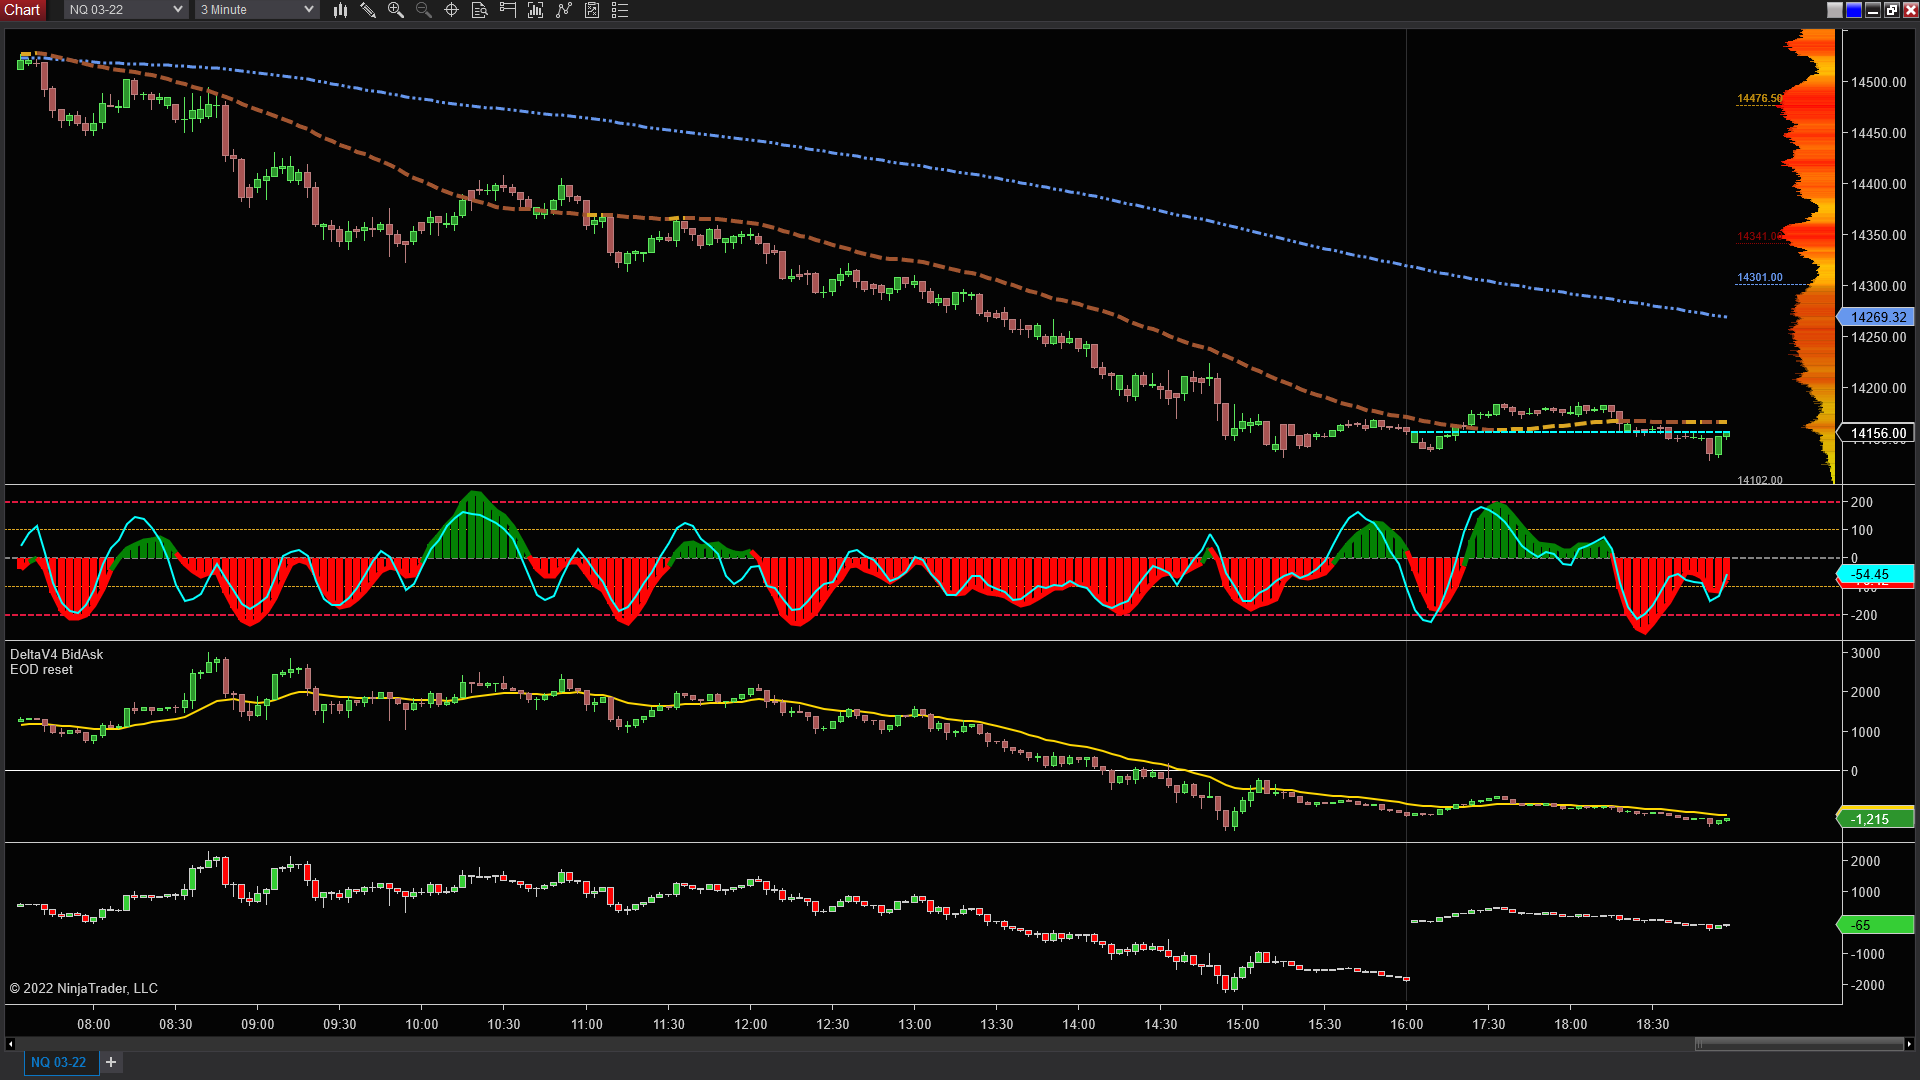Select the drawing tools pencil icon
This screenshot has width=1920, height=1080.
pyautogui.click(x=368, y=10)
